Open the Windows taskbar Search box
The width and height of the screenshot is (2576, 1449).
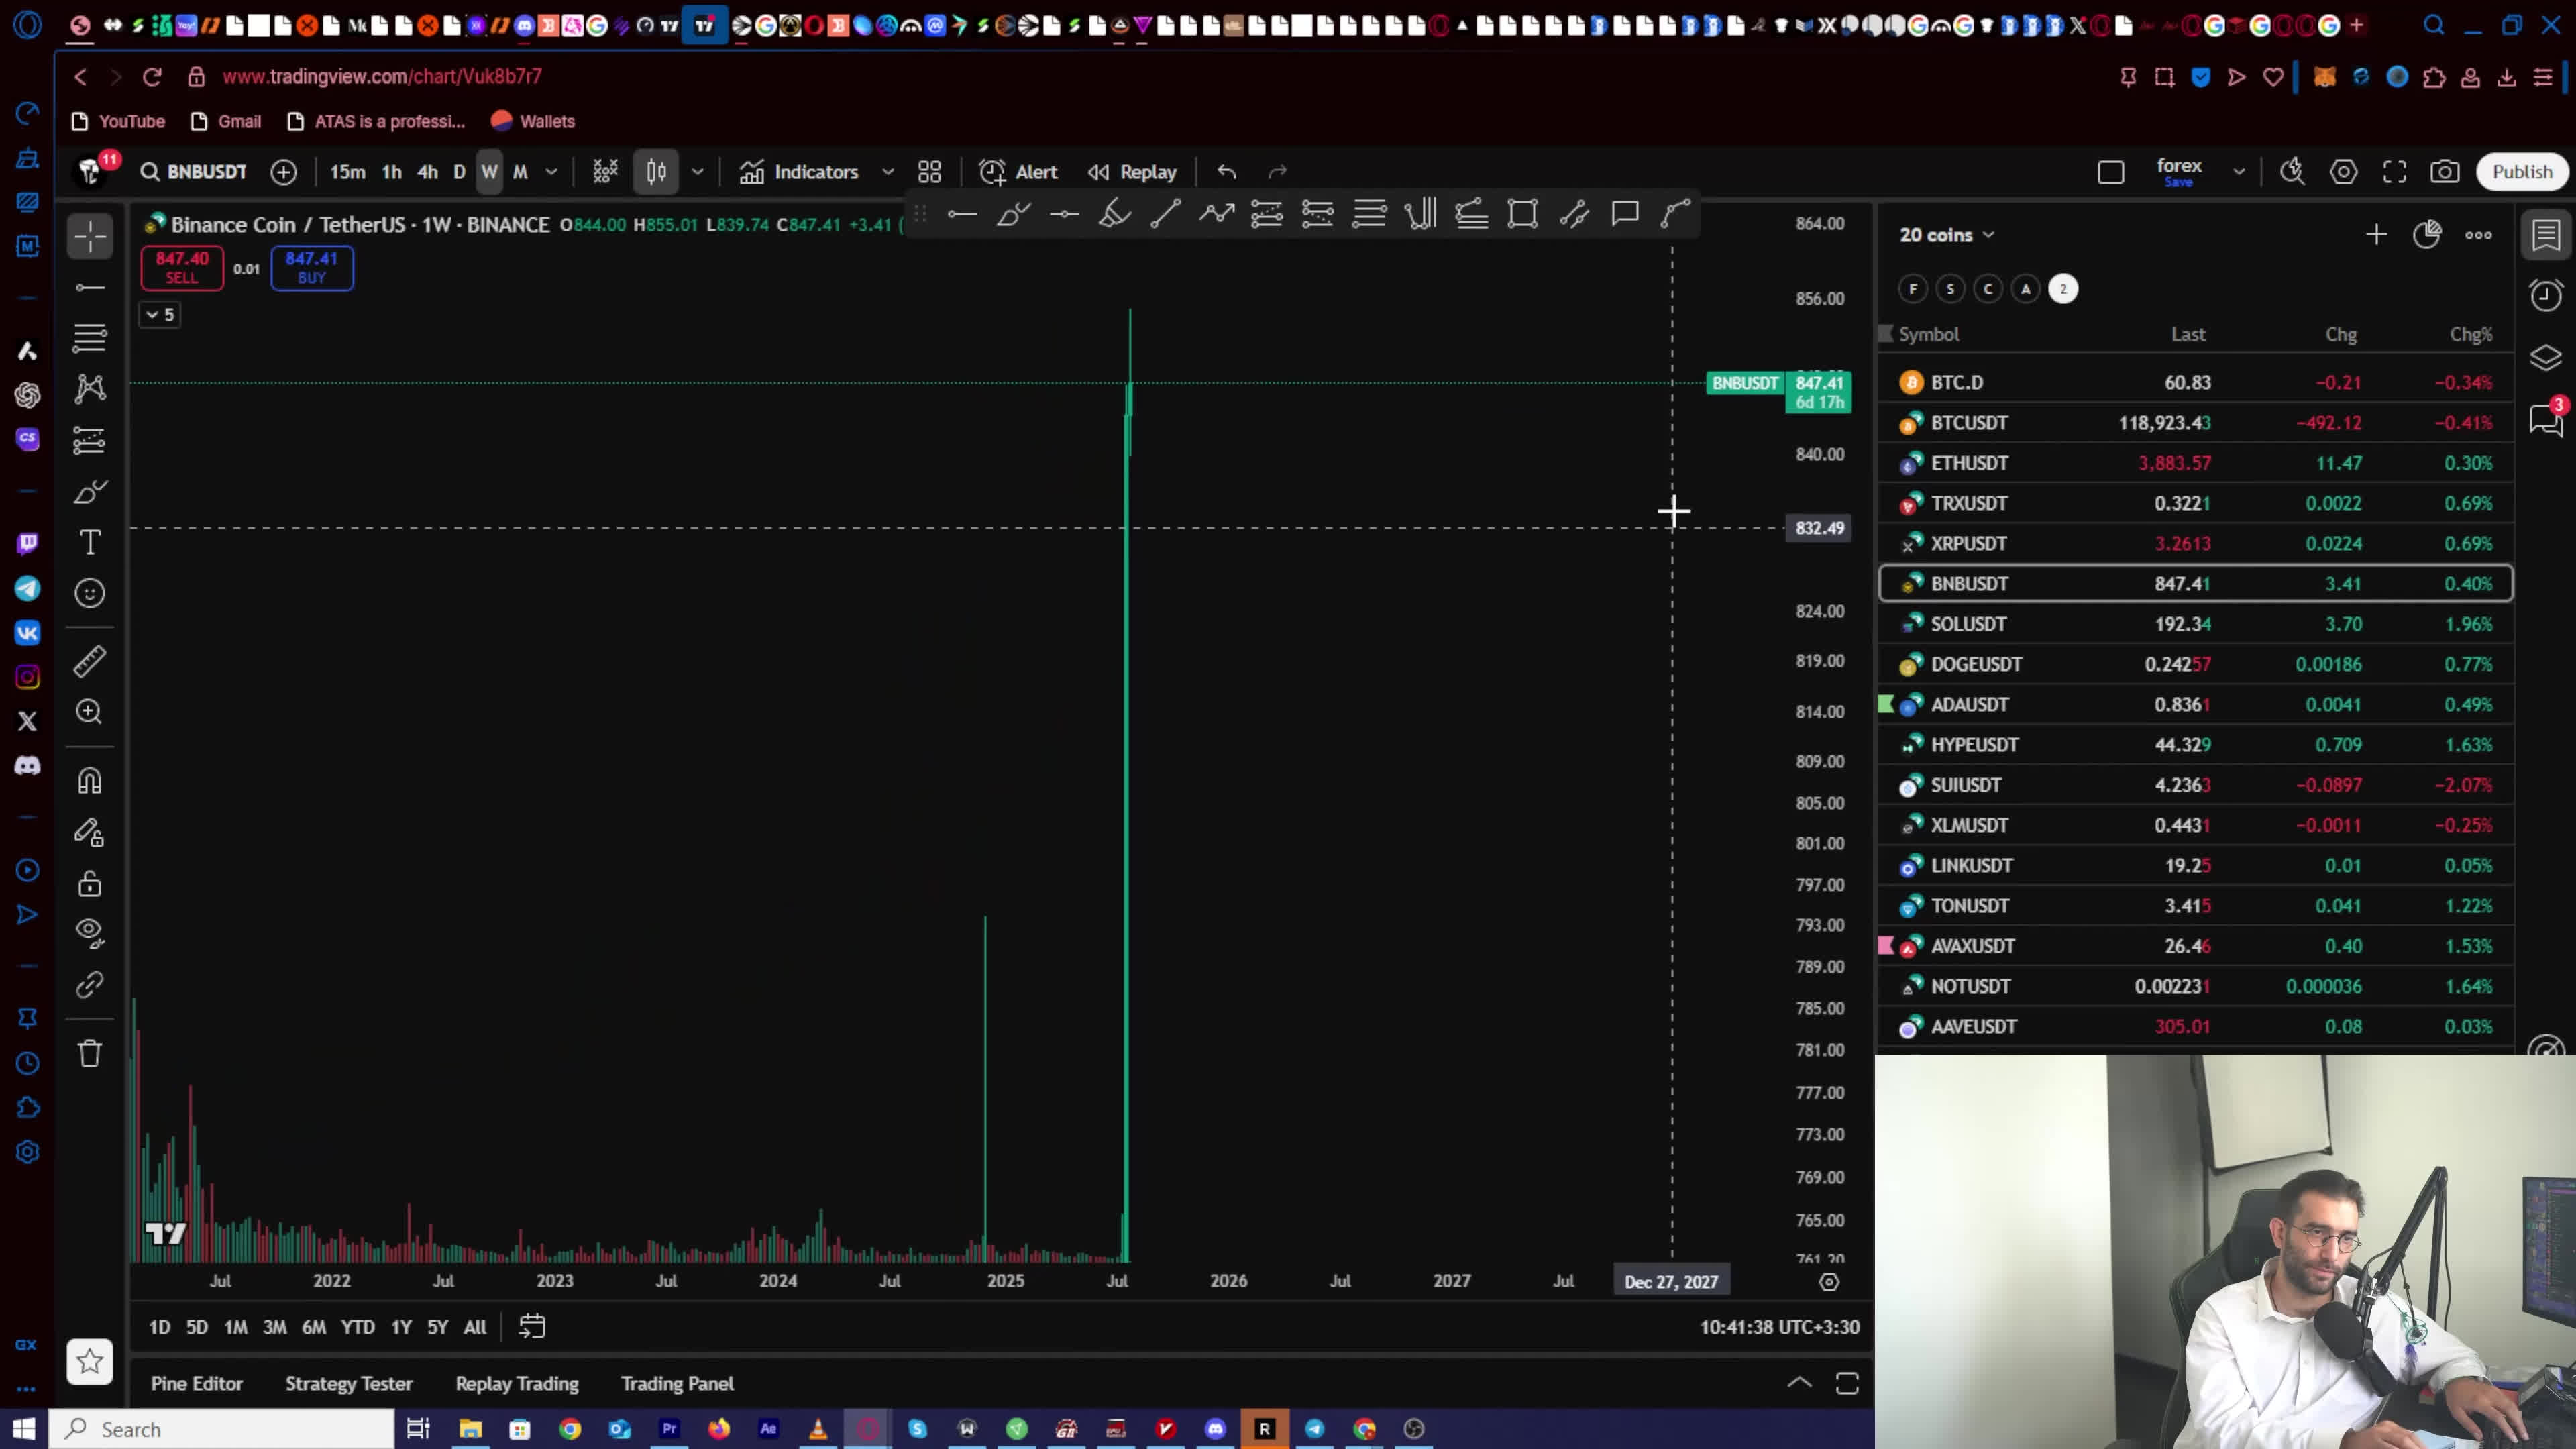tap(222, 1429)
